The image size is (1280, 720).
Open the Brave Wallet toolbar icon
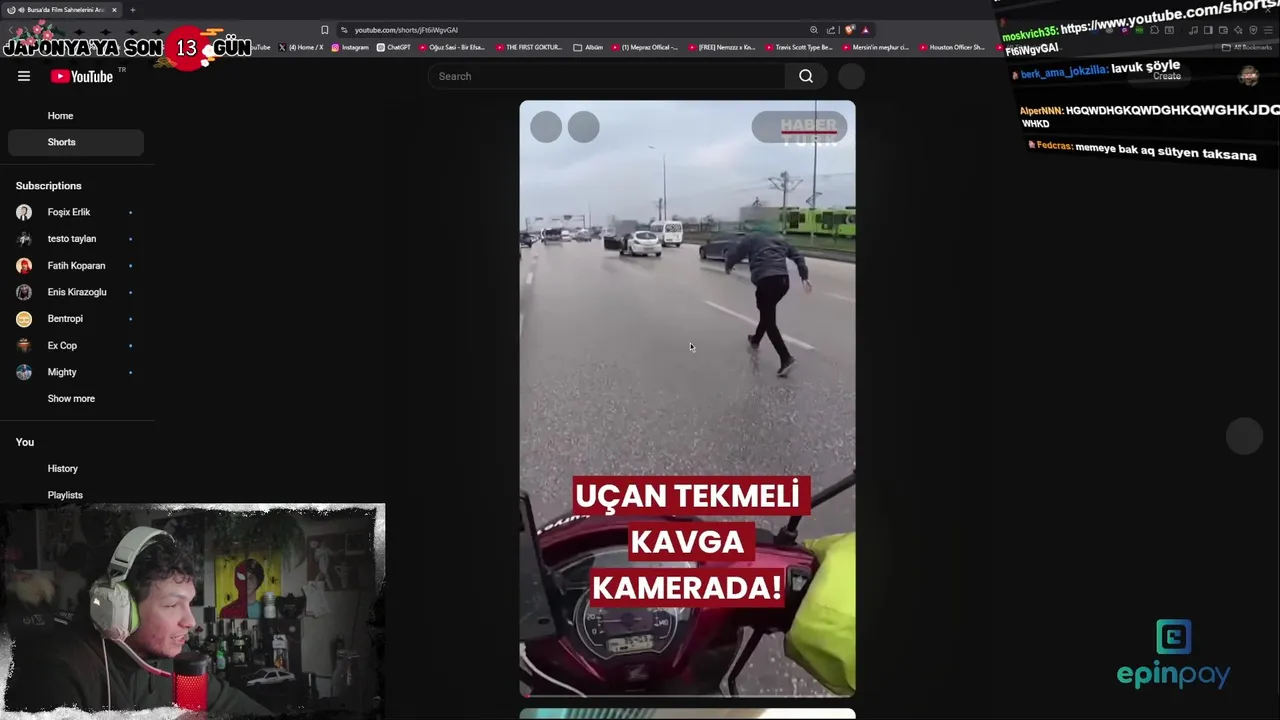1223,30
